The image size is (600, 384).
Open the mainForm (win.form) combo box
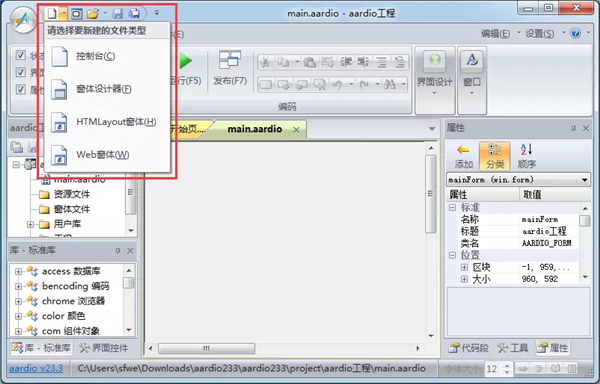(518, 179)
